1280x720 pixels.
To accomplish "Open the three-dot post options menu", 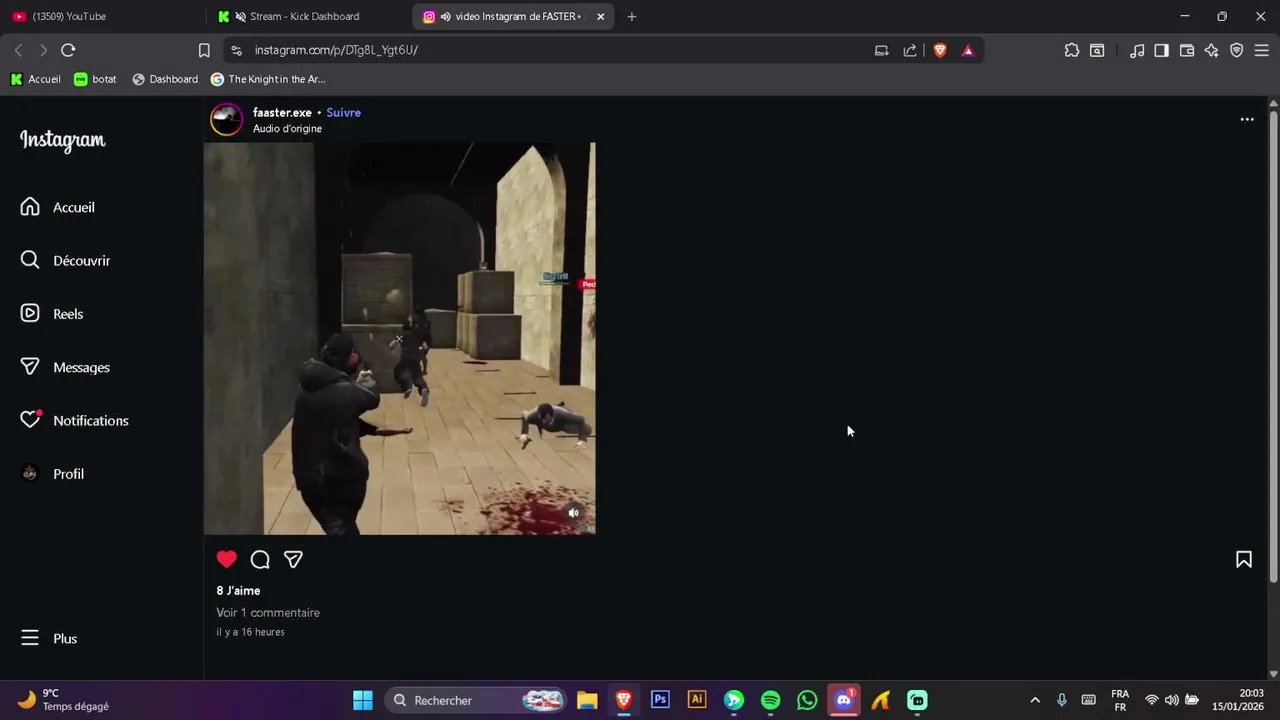I will point(1247,119).
